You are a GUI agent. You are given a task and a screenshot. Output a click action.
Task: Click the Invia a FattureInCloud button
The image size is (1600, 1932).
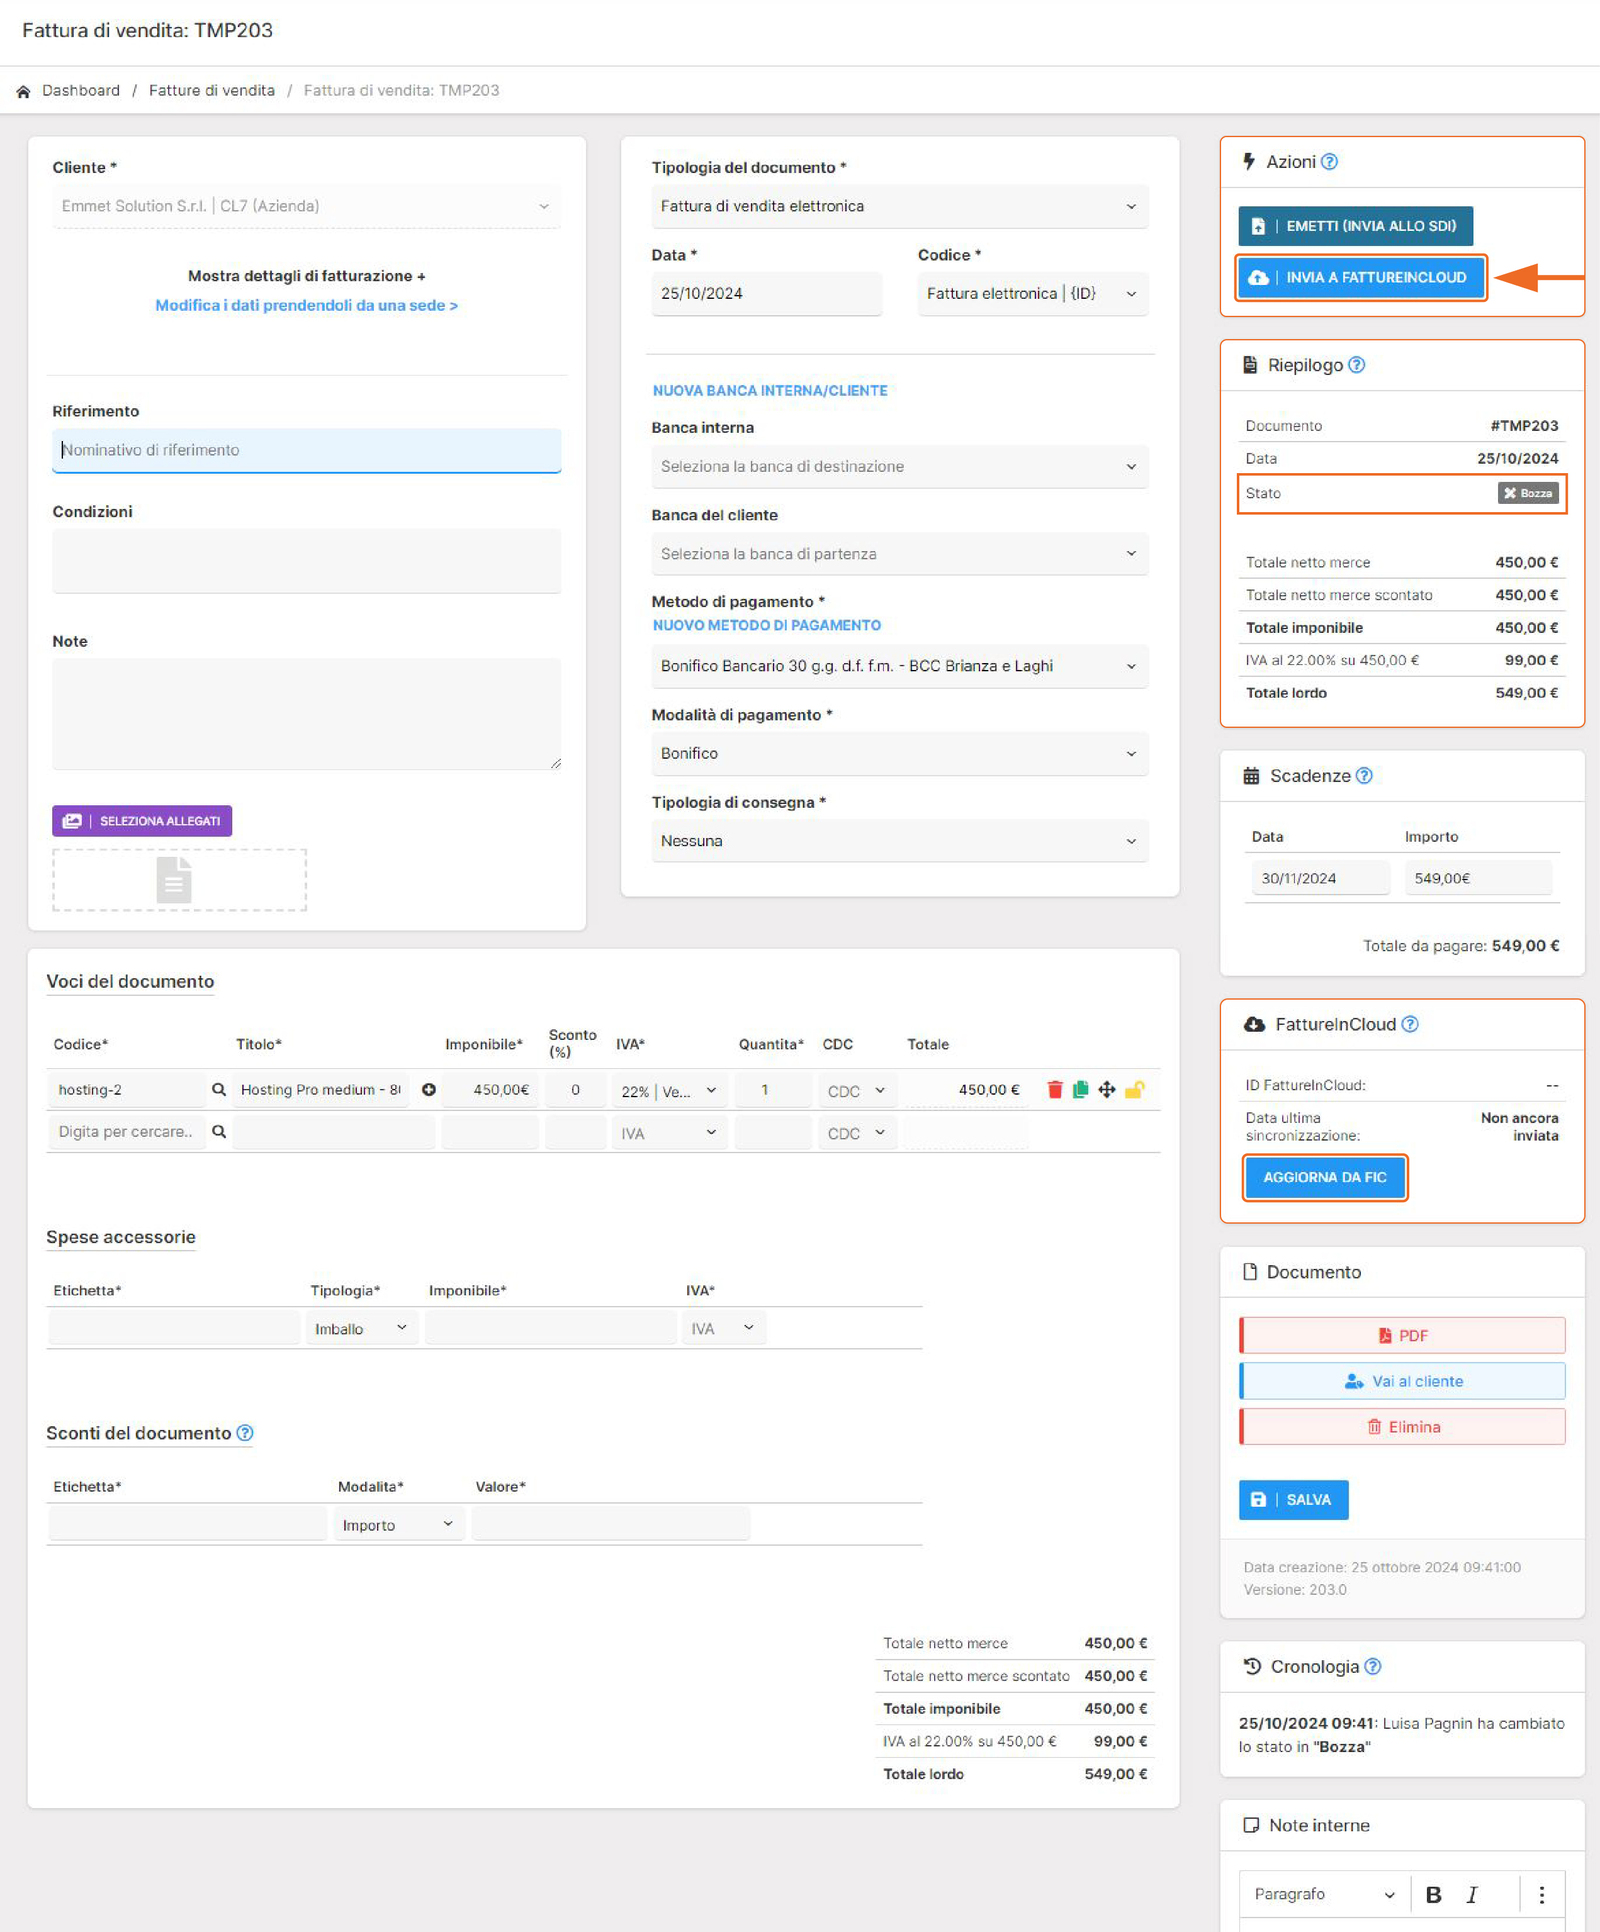1361,278
